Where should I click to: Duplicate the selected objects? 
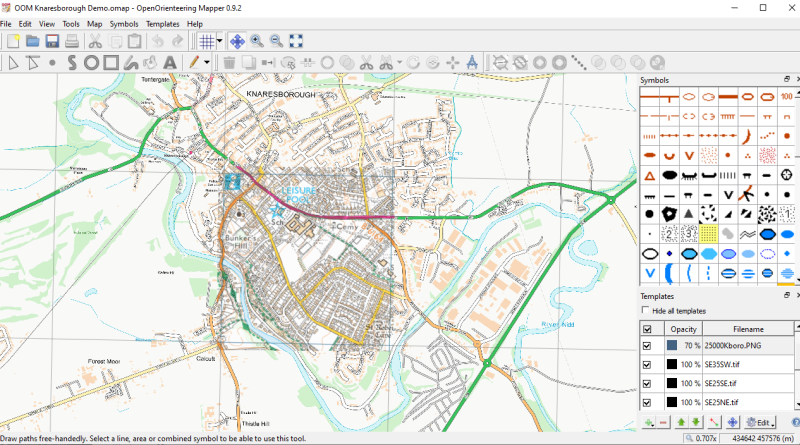pos(248,63)
